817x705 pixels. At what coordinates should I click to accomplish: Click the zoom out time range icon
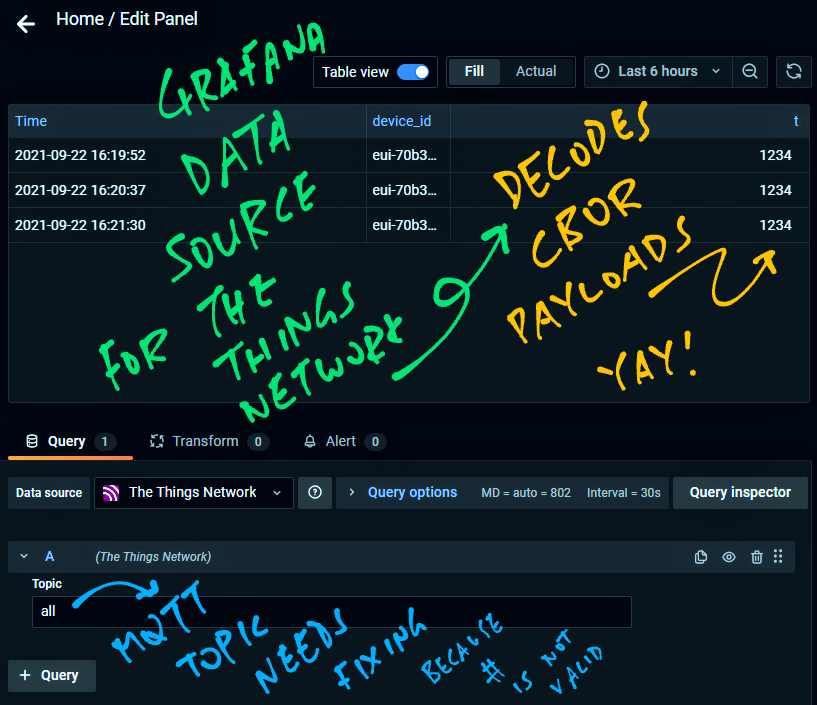[x=749, y=71]
